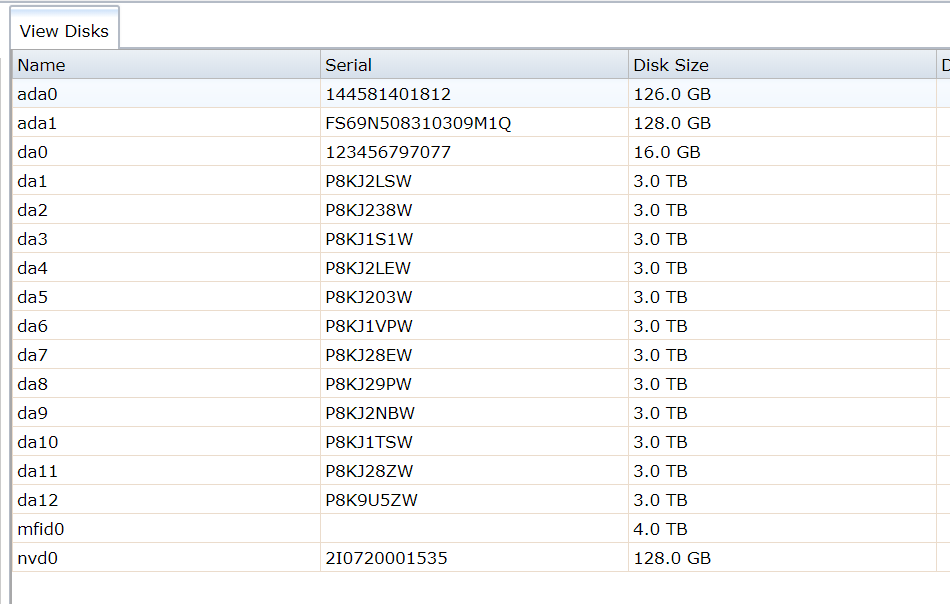Sort by the Disk Size column header

click(x=782, y=65)
